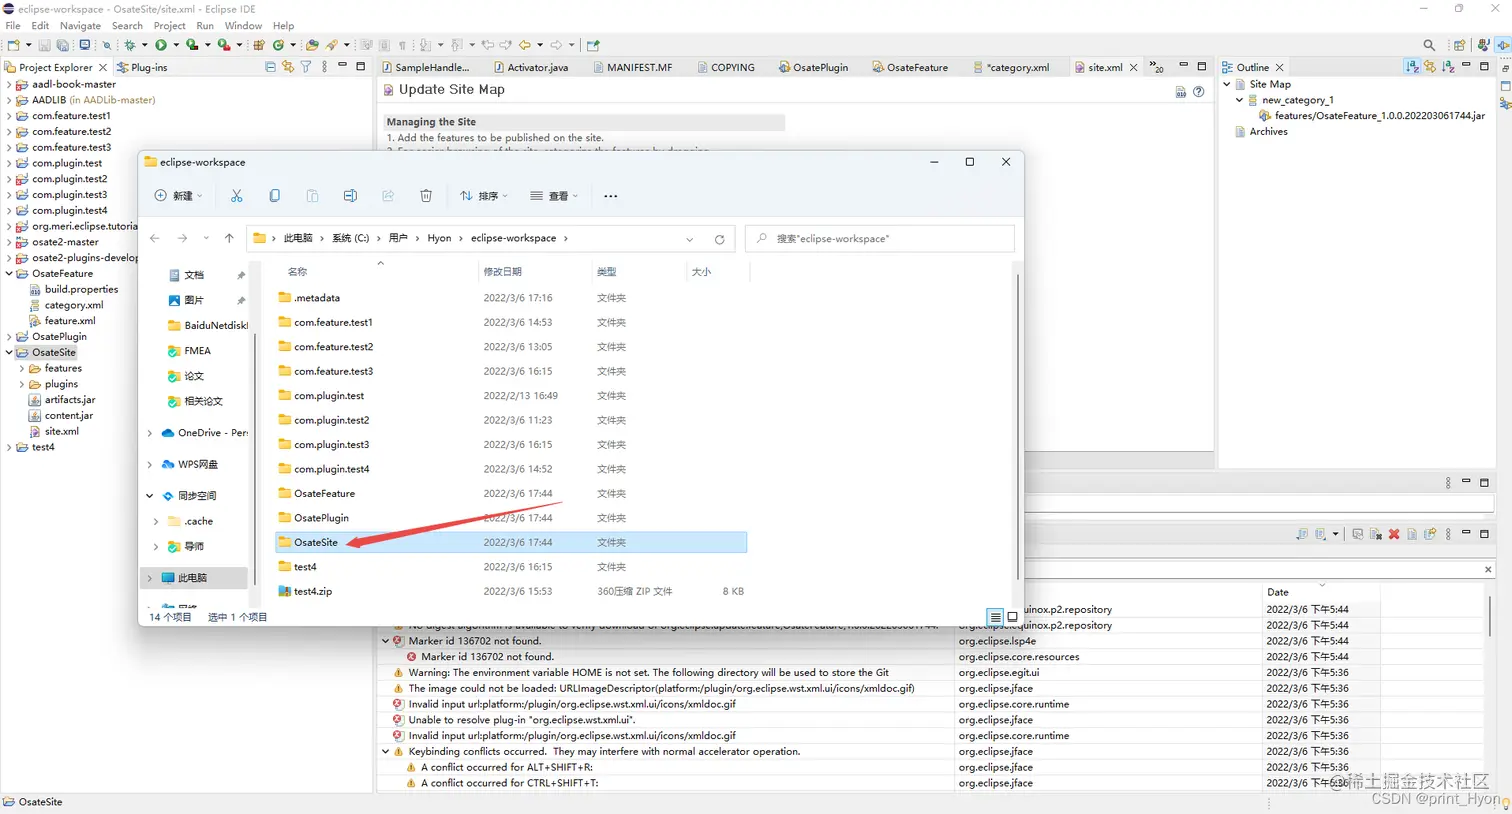Image resolution: width=1512 pixels, height=814 pixels.
Task: Click the Collapse All icon in Project Explorer
Action: pyautogui.click(x=270, y=67)
